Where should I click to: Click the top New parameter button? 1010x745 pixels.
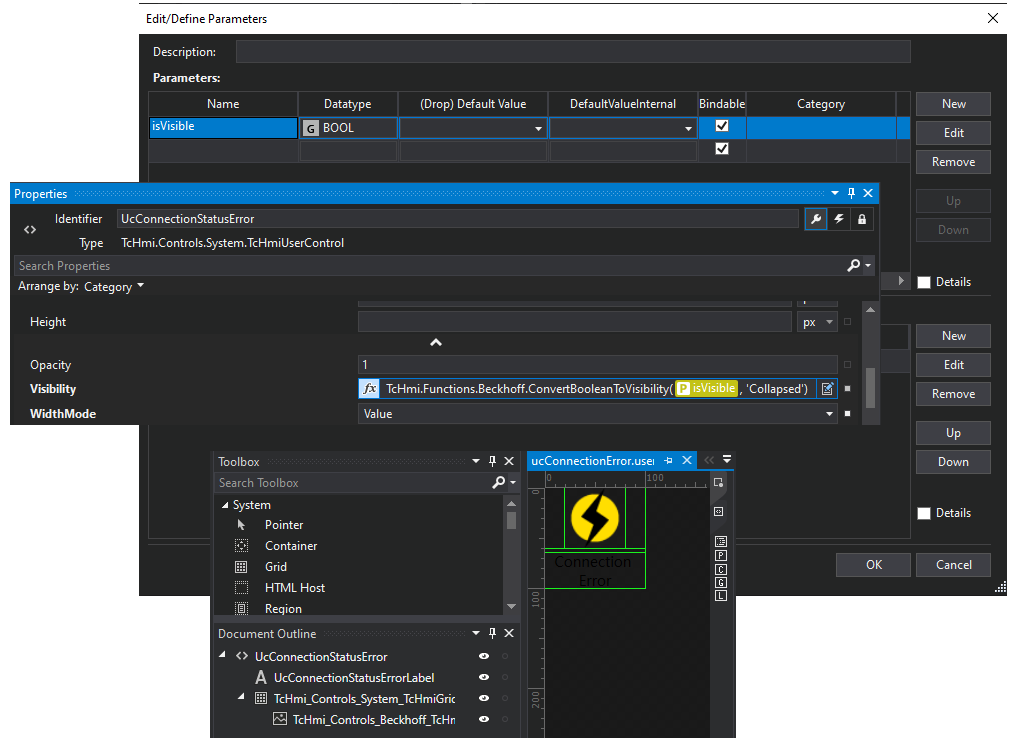953,104
